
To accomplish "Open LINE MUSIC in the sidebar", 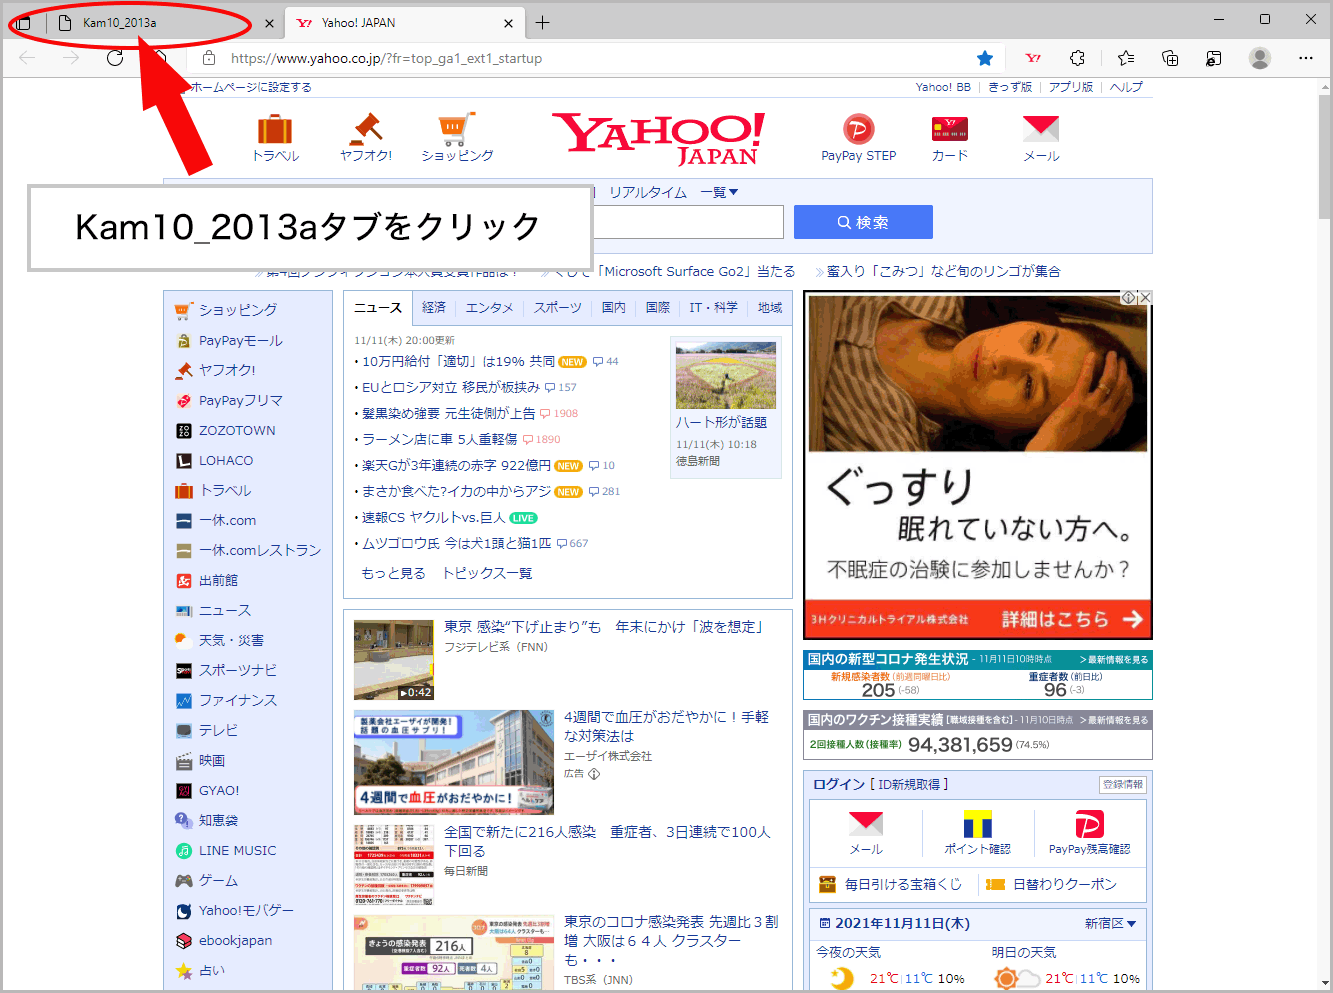I will point(237,851).
